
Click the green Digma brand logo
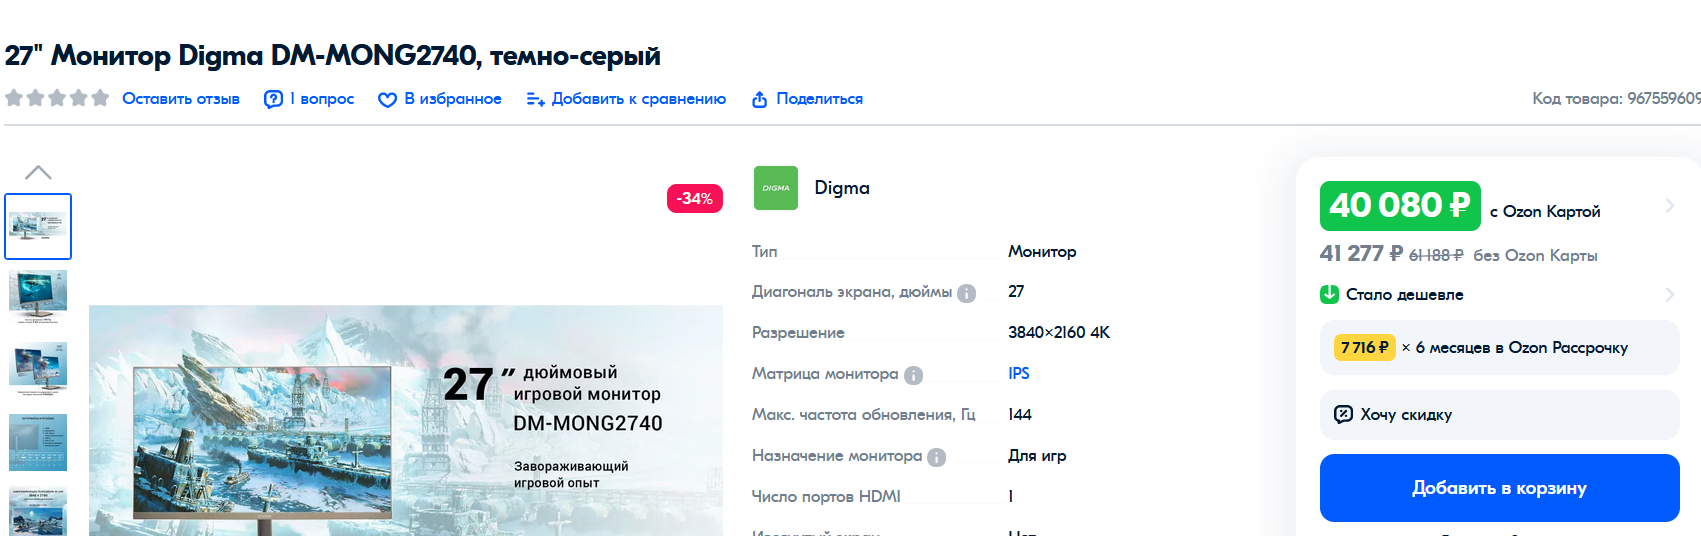tap(775, 188)
